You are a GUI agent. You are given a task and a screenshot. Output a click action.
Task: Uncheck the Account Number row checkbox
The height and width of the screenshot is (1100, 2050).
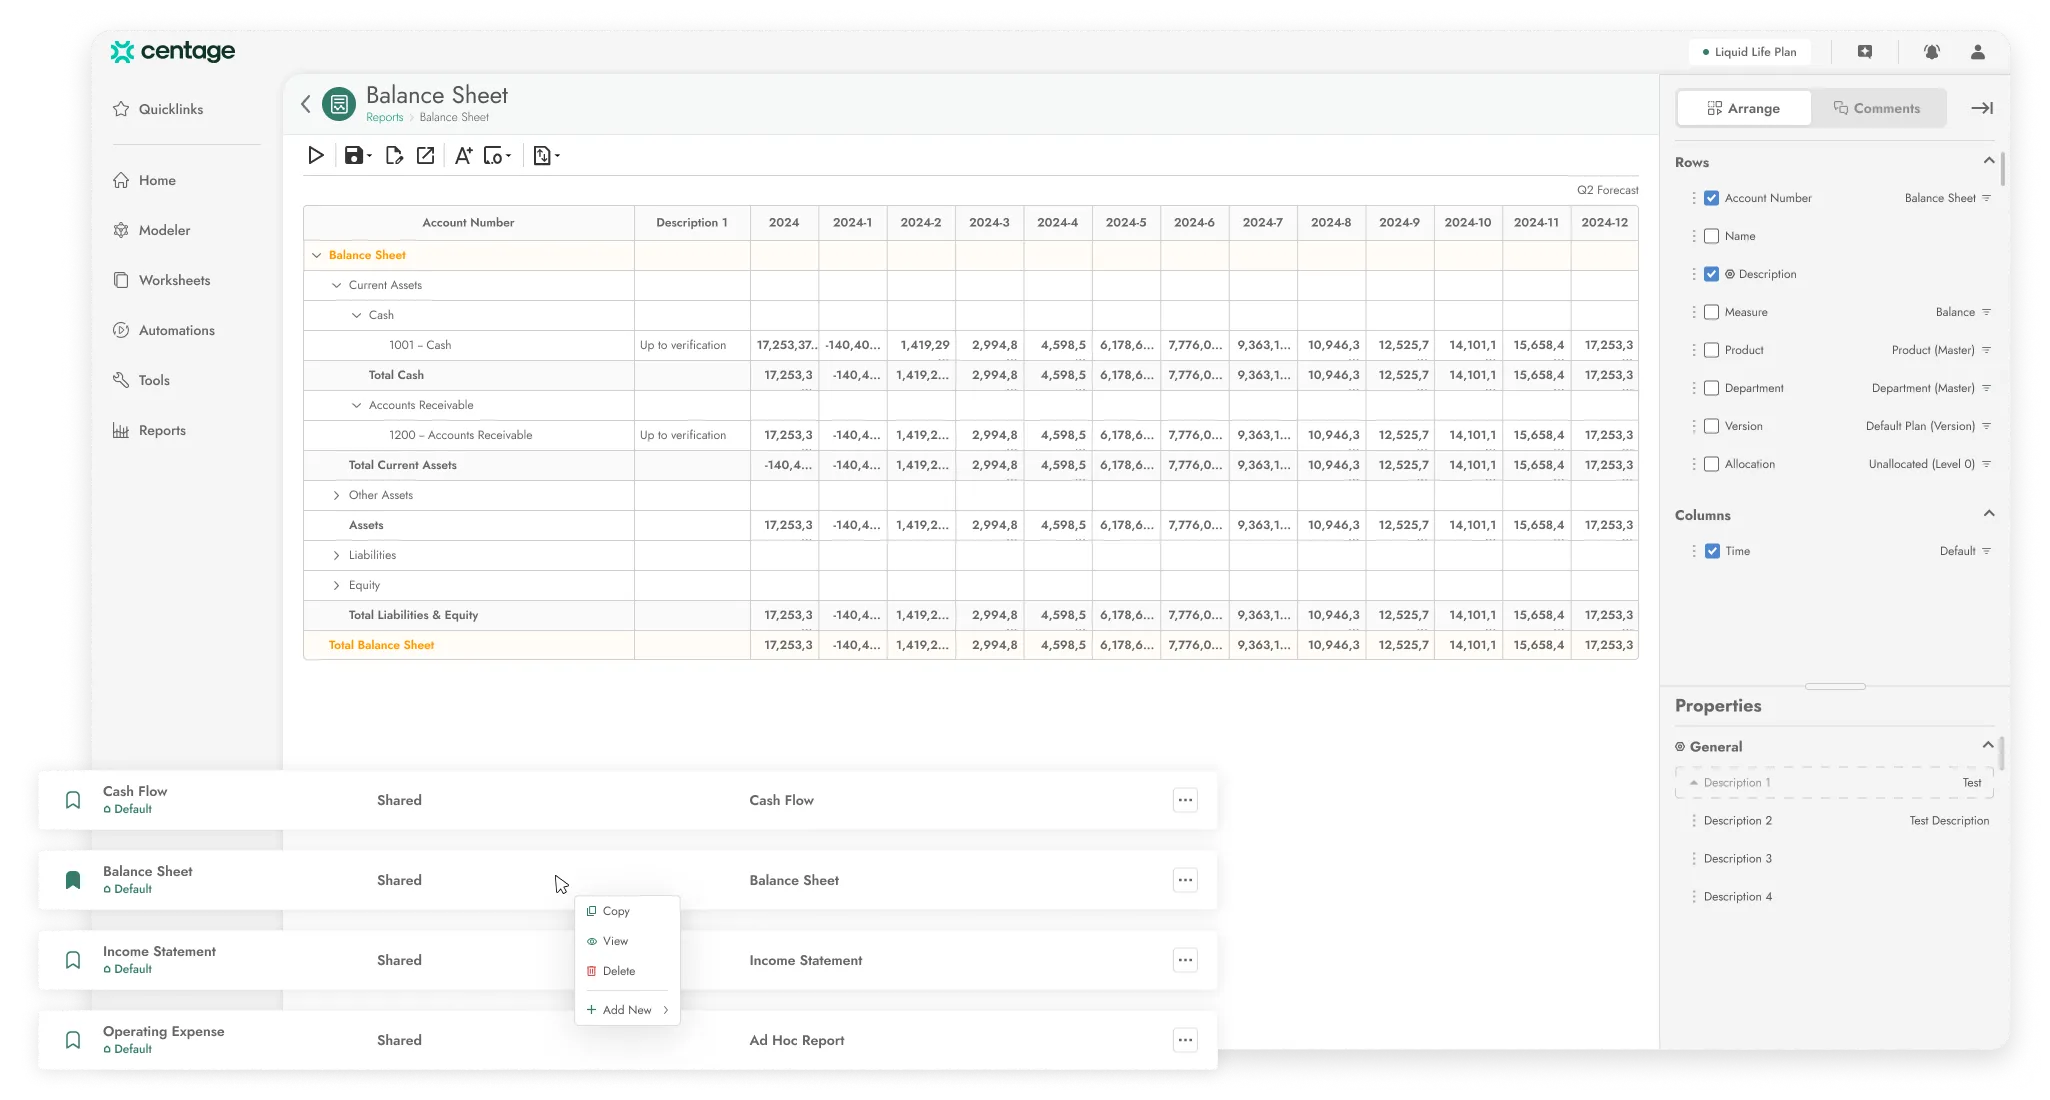click(1711, 198)
